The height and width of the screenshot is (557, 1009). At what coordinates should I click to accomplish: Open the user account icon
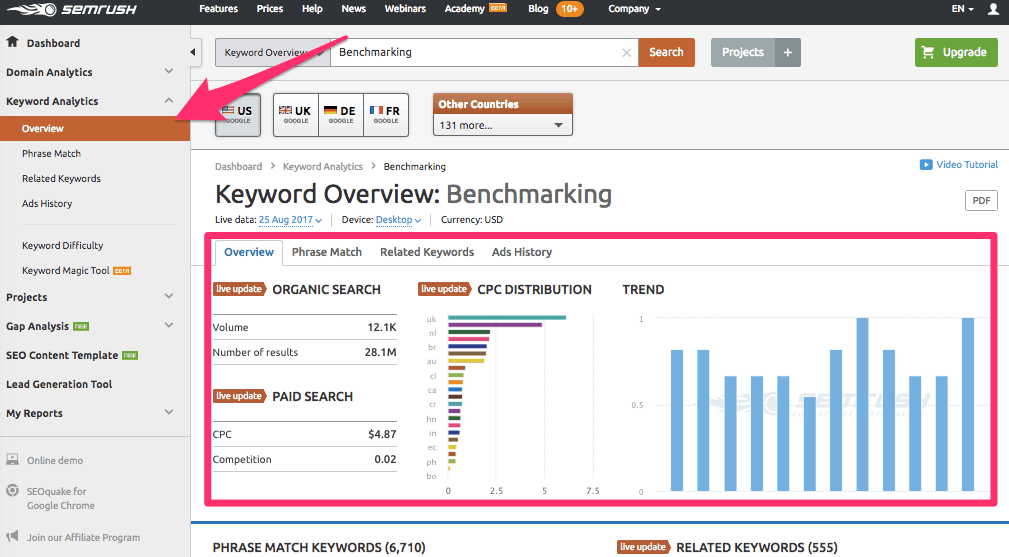coord(994,9)
